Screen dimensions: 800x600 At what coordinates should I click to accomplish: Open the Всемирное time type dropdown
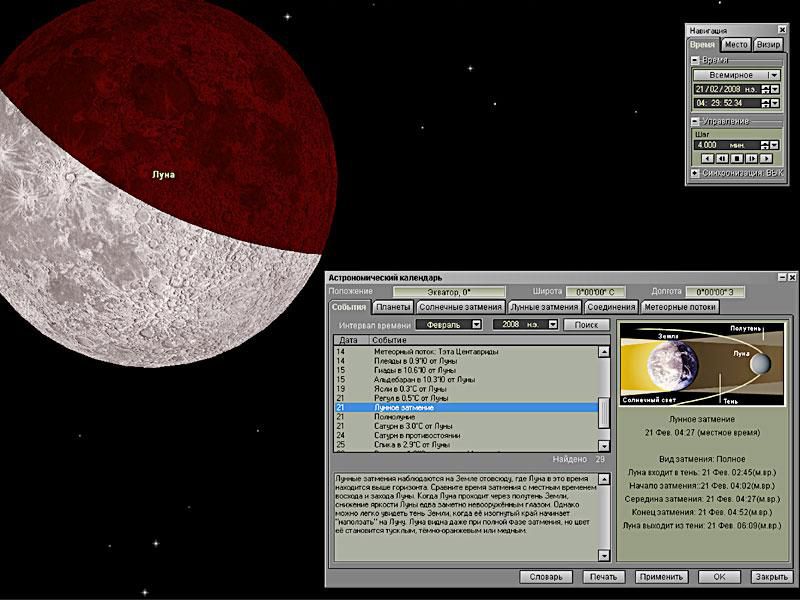(x=772, y=75)
